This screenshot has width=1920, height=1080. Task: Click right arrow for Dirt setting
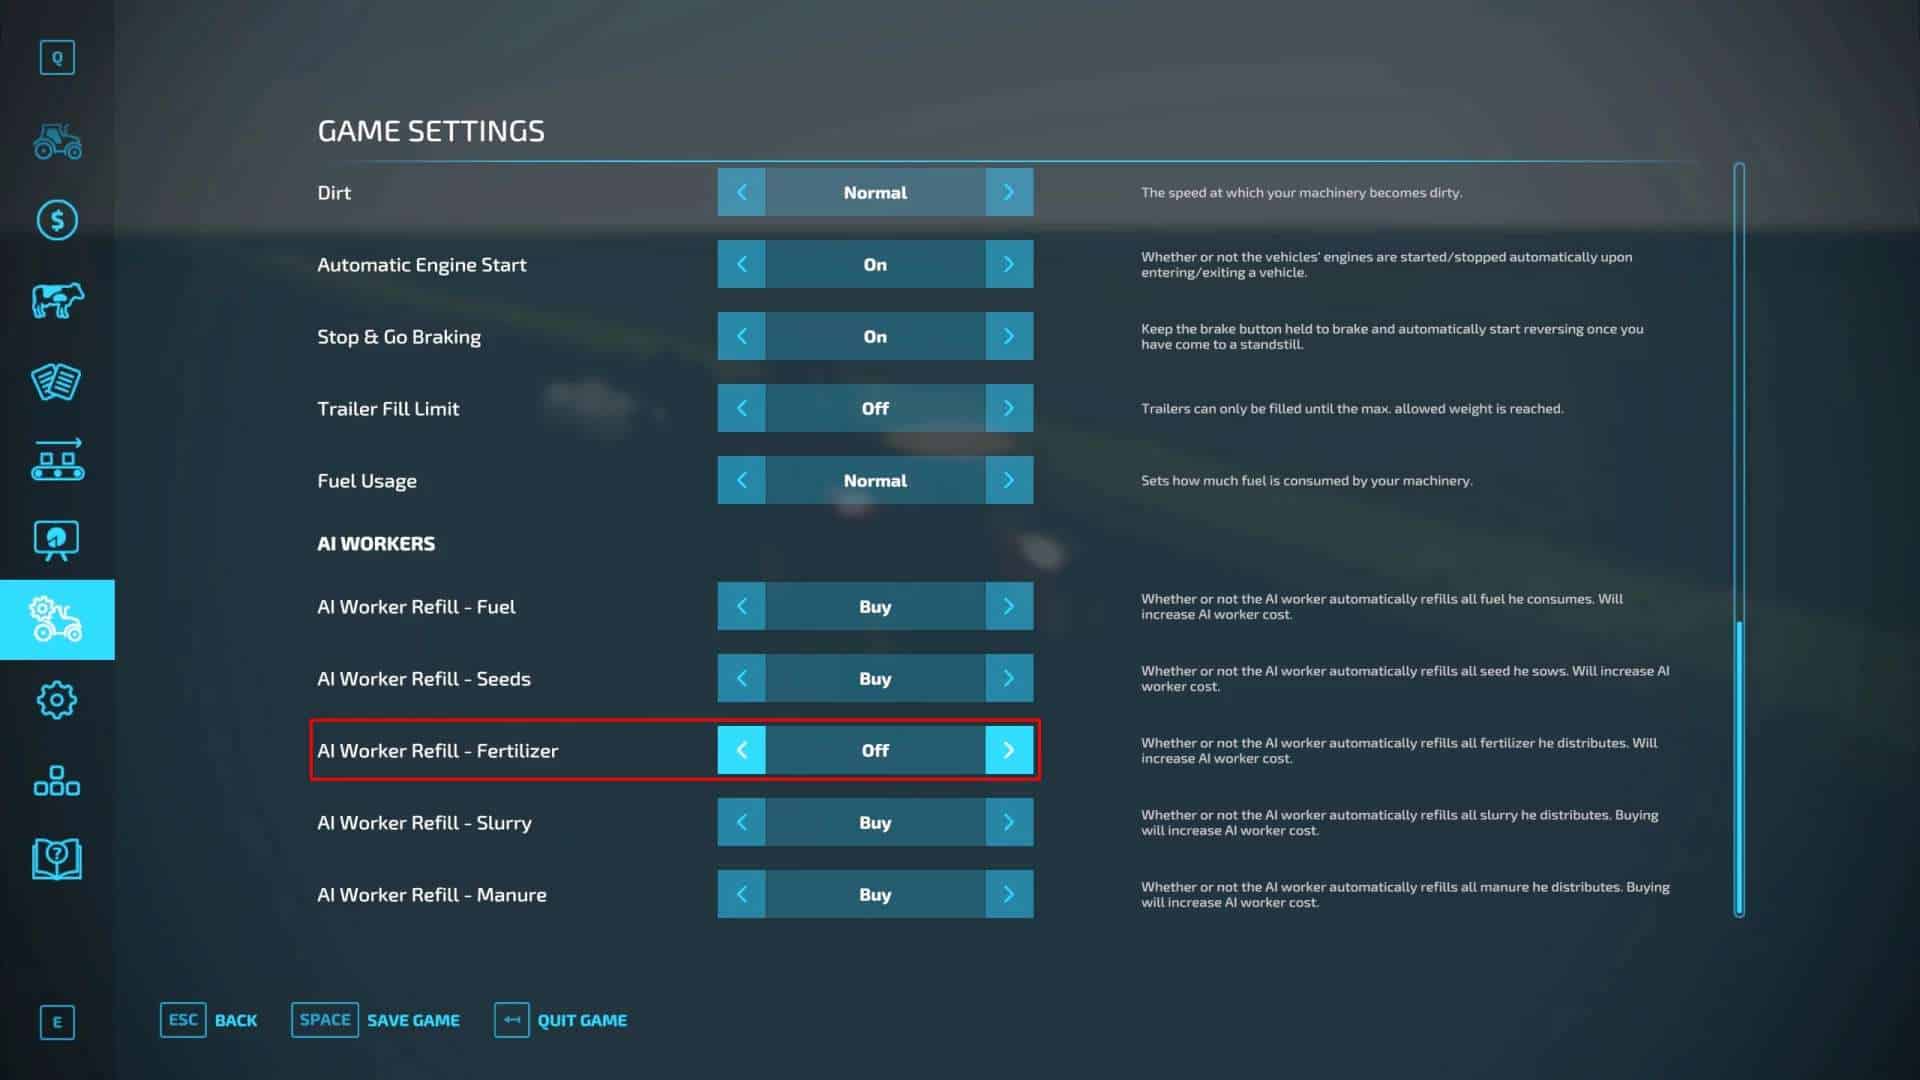point(1008,192)
